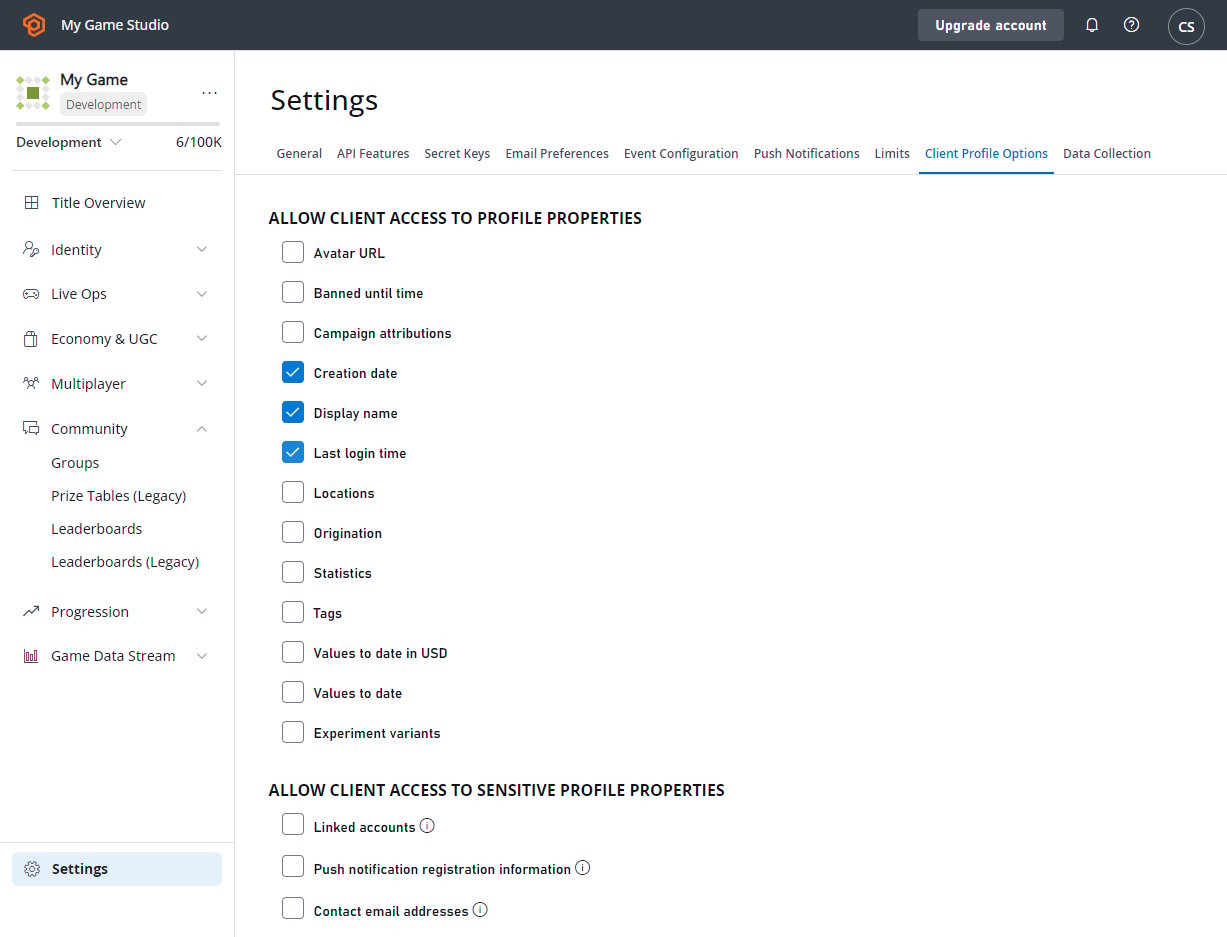
Task: Select the Client Profile Options tab
Action: coord(986,154)
